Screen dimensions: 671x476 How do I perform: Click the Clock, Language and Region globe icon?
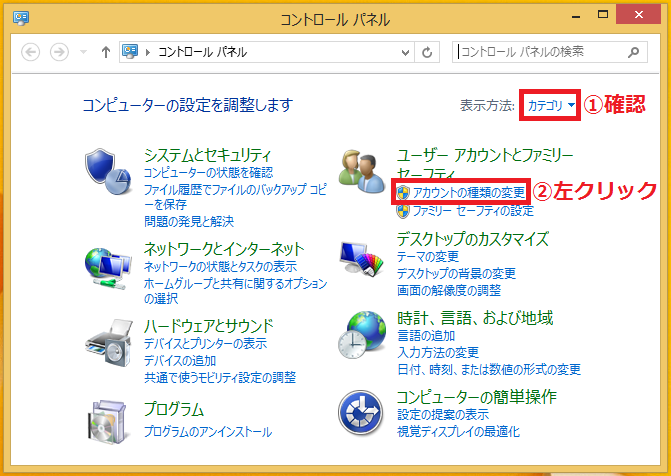tap(362, 335)
